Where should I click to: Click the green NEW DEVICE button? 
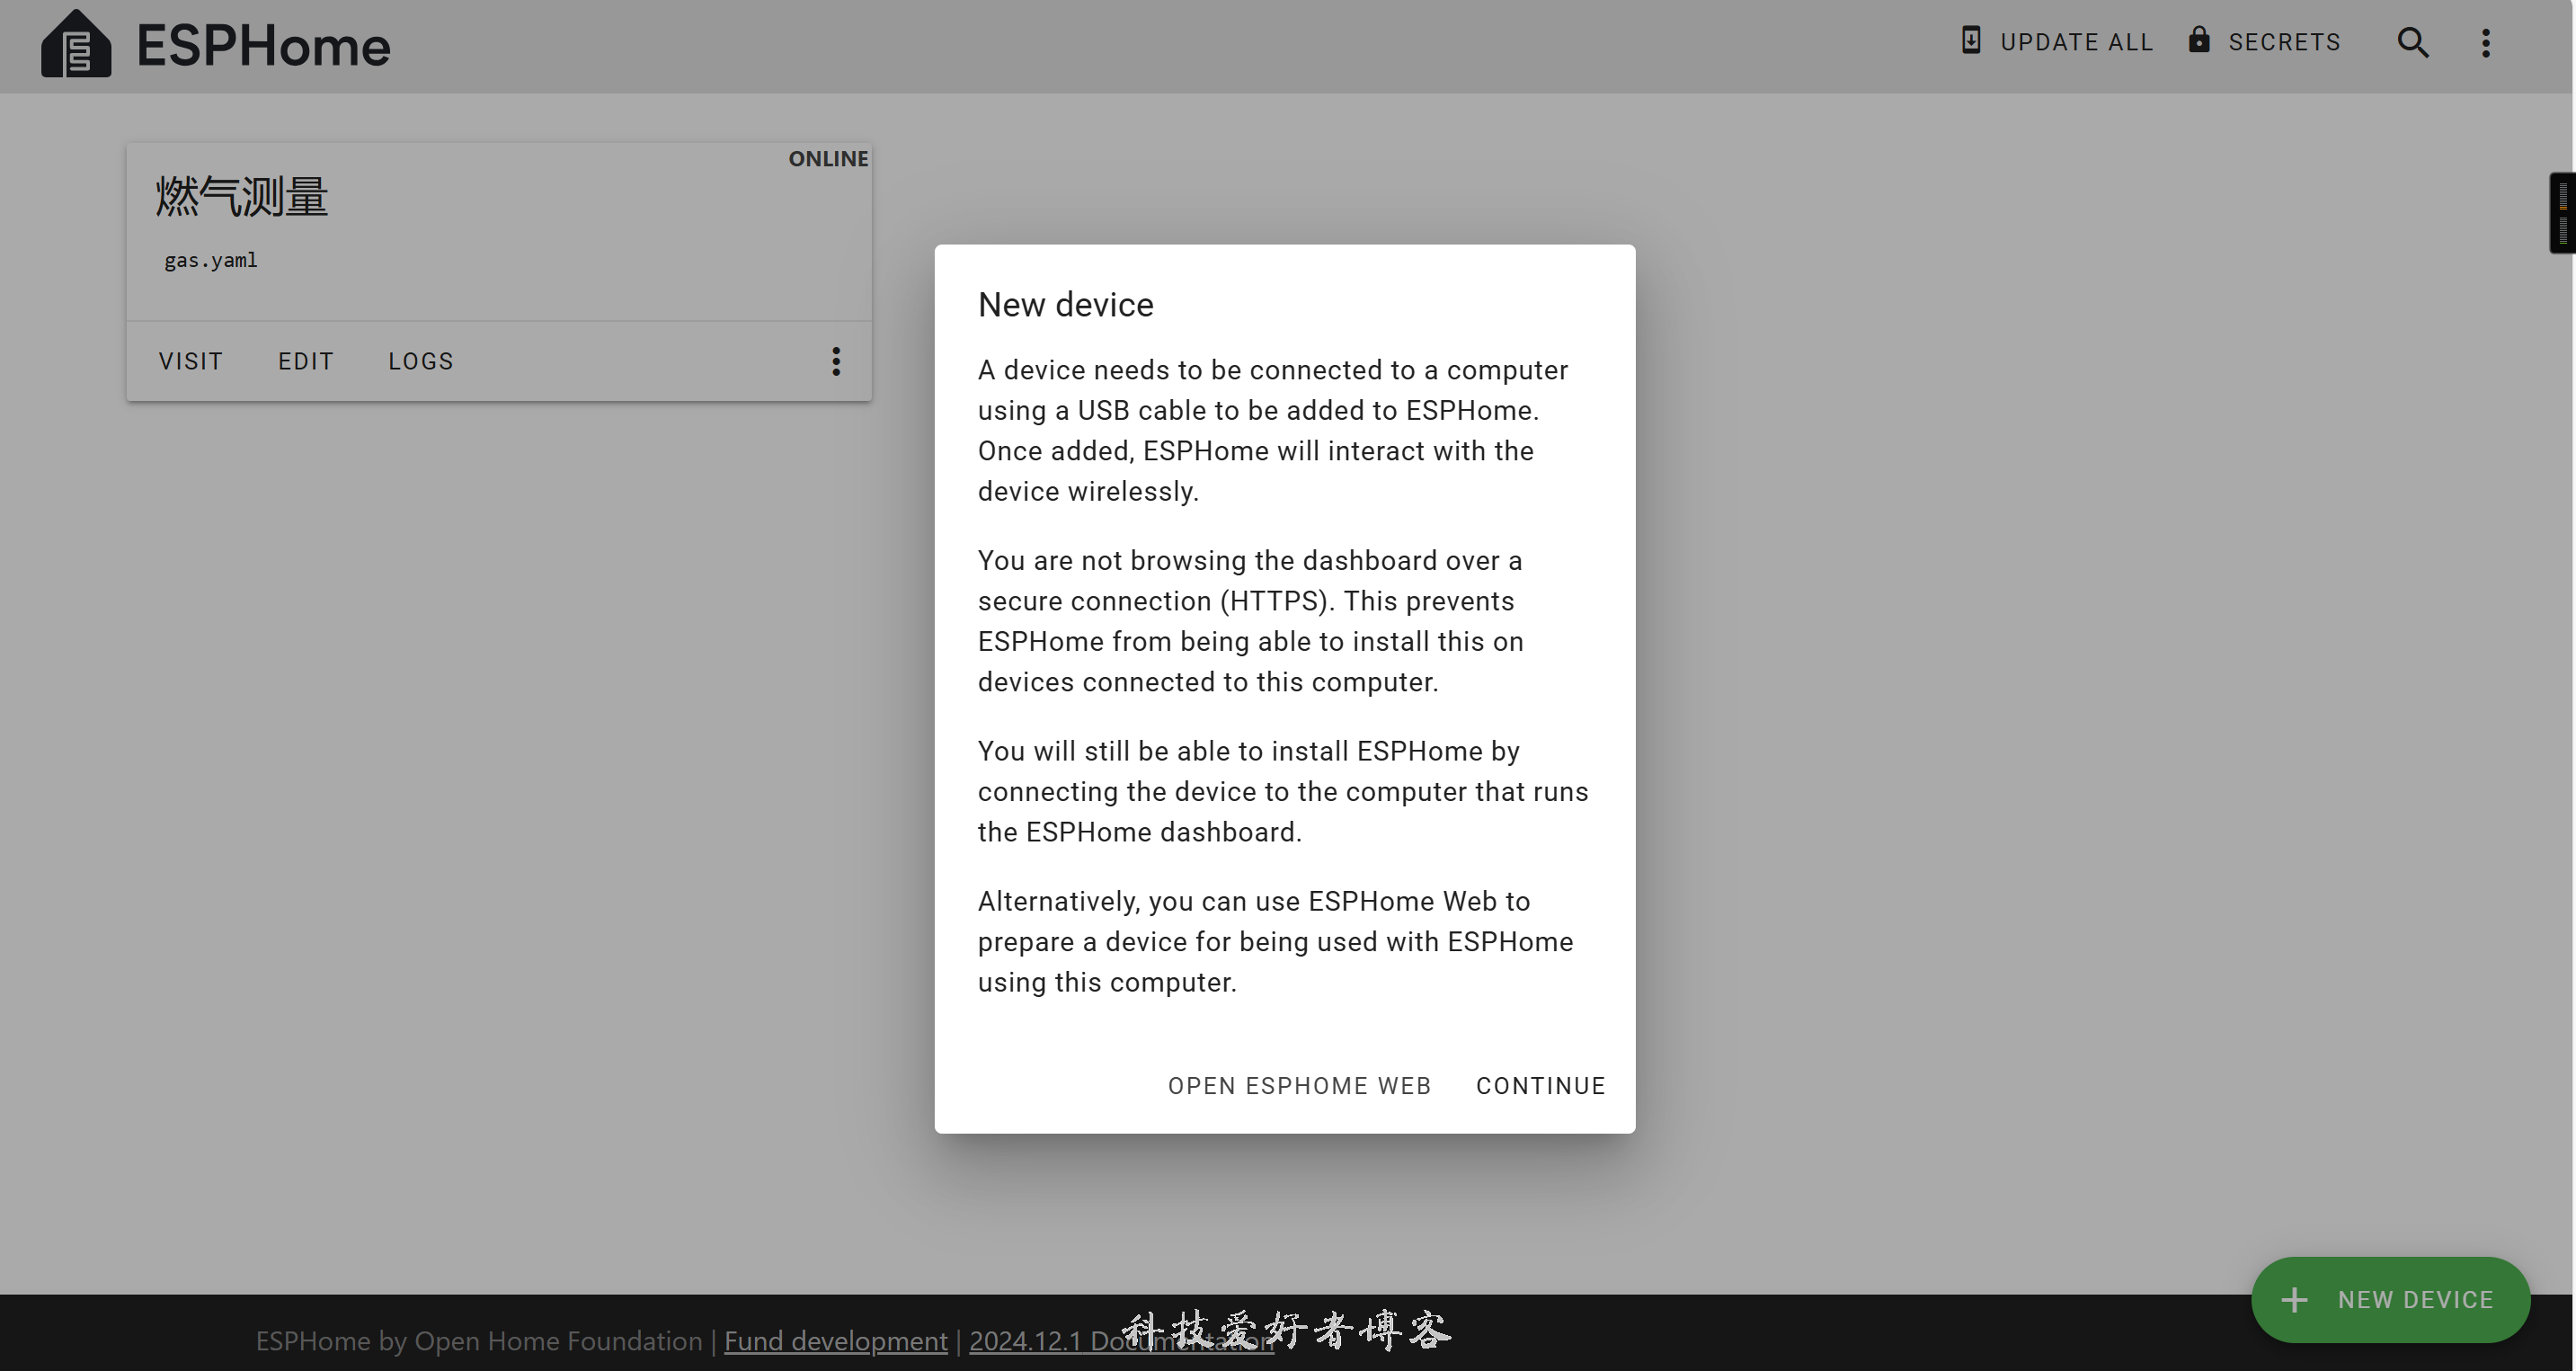[x=2391, y=1300]
